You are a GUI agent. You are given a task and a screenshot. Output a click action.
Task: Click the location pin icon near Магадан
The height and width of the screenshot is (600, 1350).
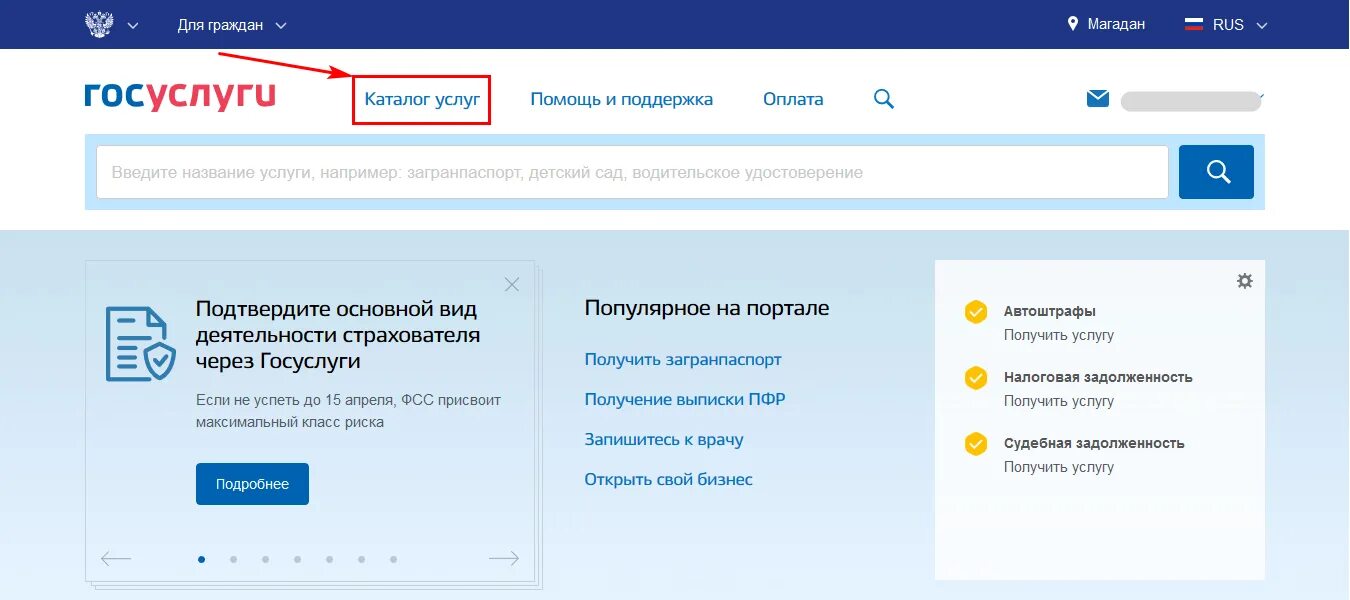pyautogui.click(x=1073, y=24)
